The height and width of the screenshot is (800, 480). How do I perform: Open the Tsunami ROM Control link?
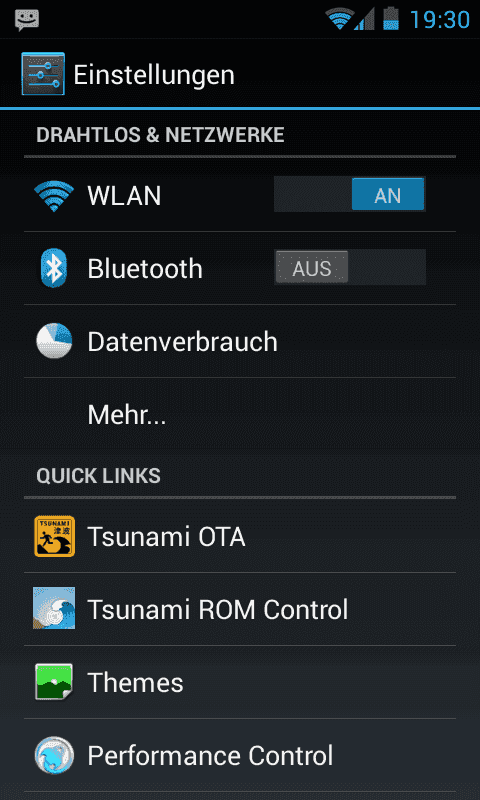(240, 609)
